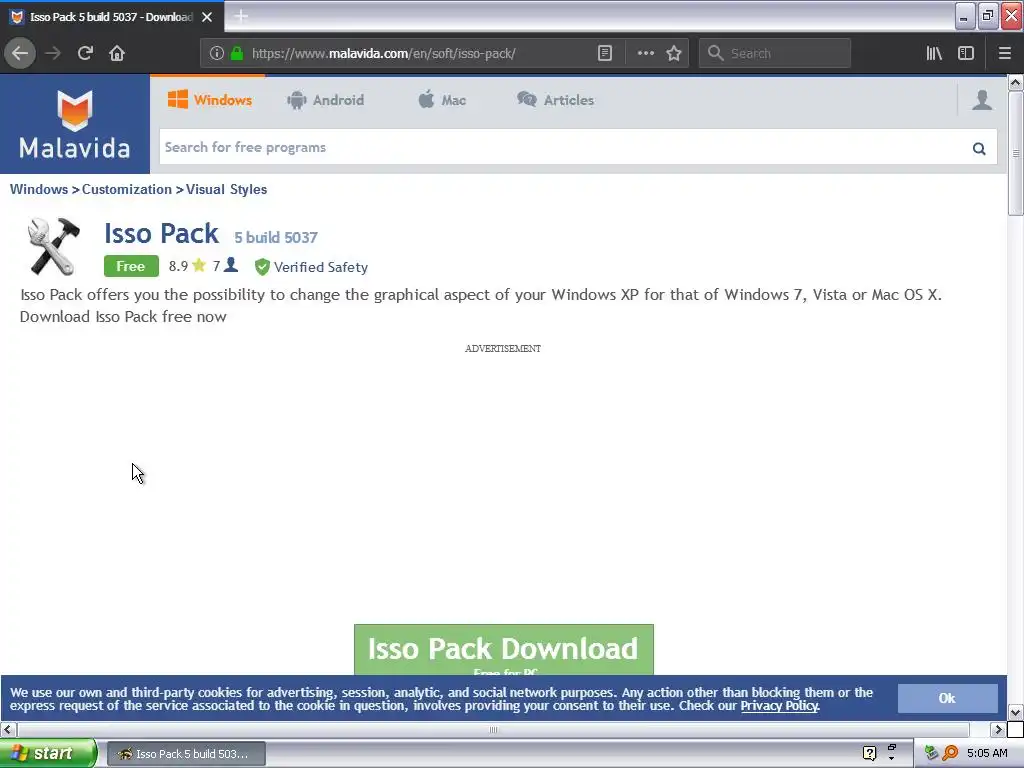Select the Mac category tab
This screenshot has height=768, width=1024.
(442, 100)
